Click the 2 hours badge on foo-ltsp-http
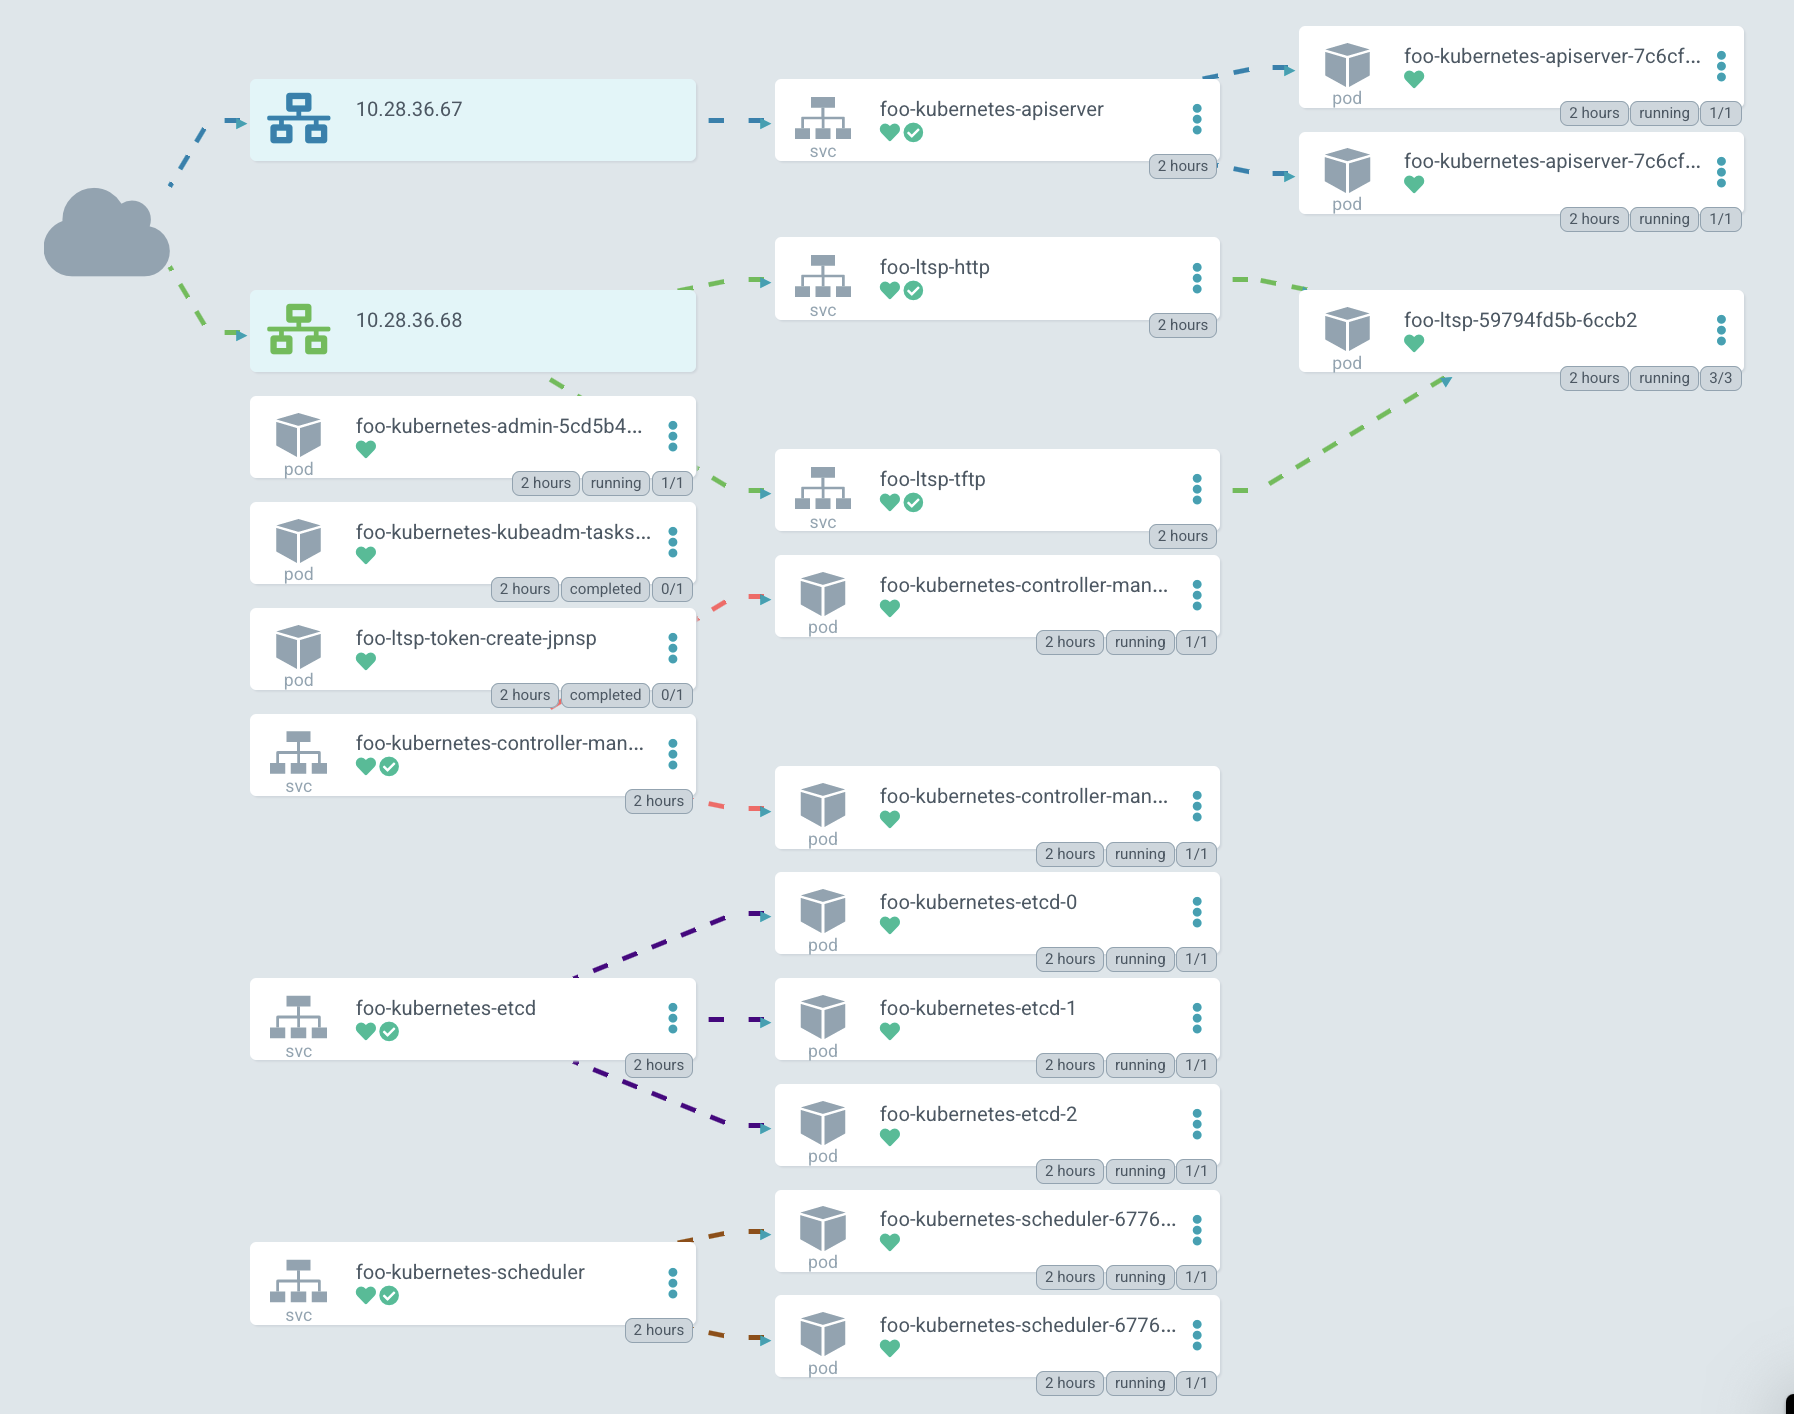This screenshot has height=1414, width=1794. 1182,325
